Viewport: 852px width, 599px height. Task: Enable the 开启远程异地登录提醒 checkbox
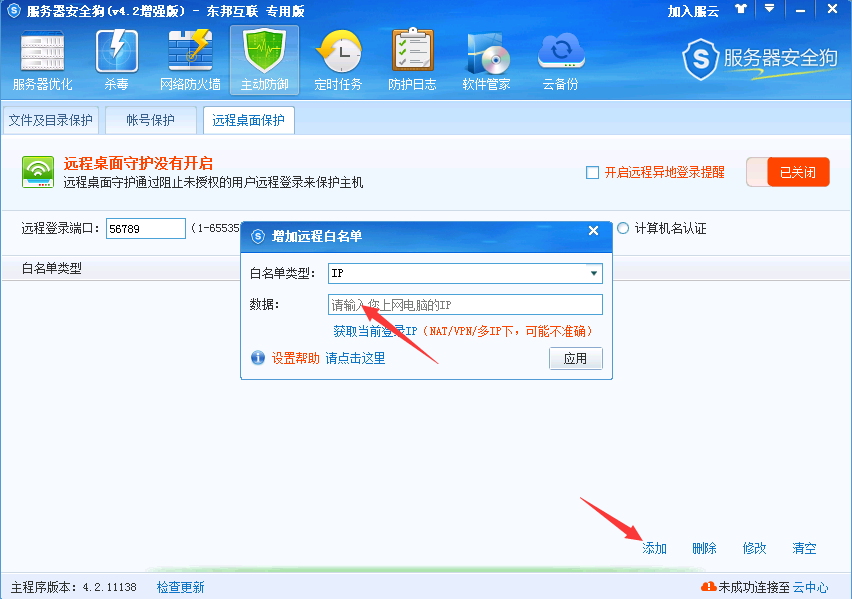point(592,173)
